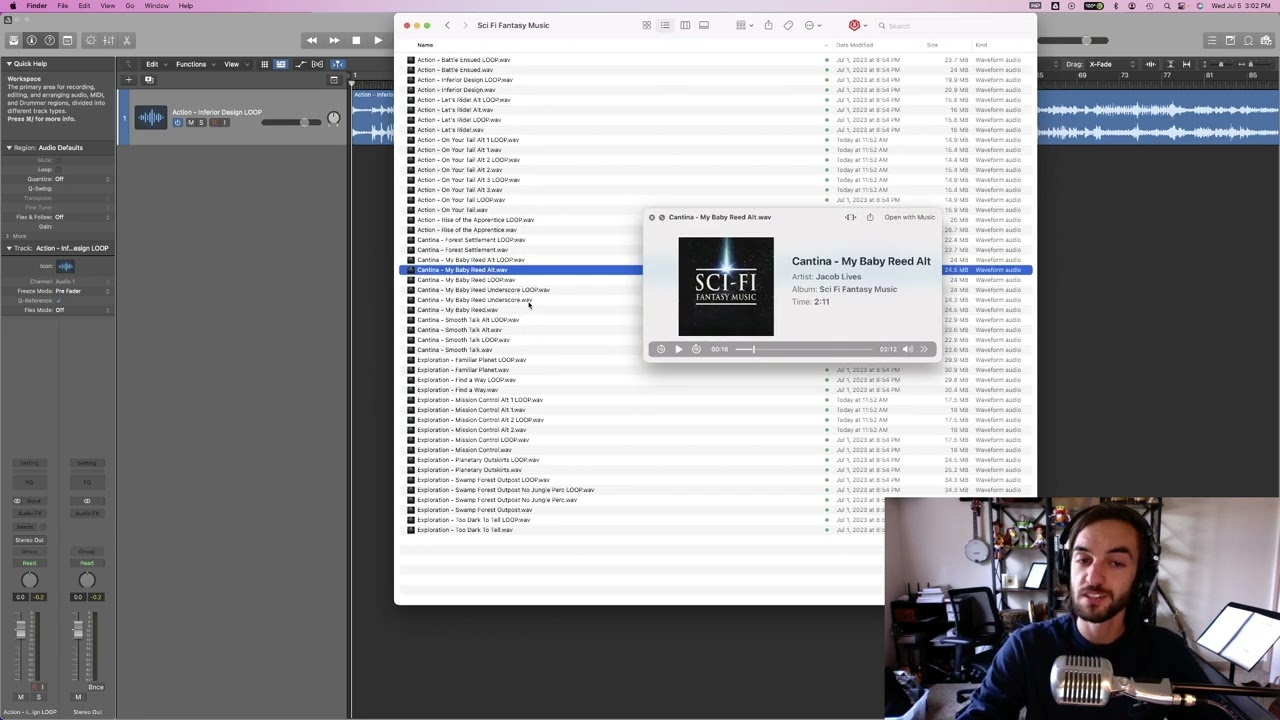Toggle the track power button on Action track
1280x720 pixels.
[177, 122]
